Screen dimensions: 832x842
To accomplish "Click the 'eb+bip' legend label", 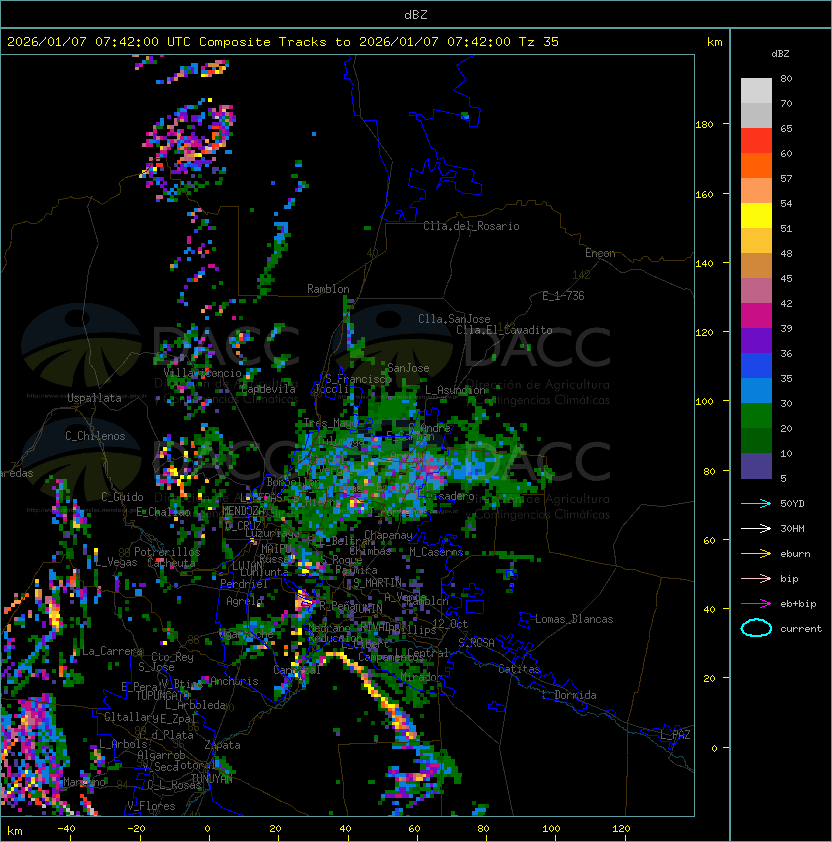I will [x=798, y=604].
